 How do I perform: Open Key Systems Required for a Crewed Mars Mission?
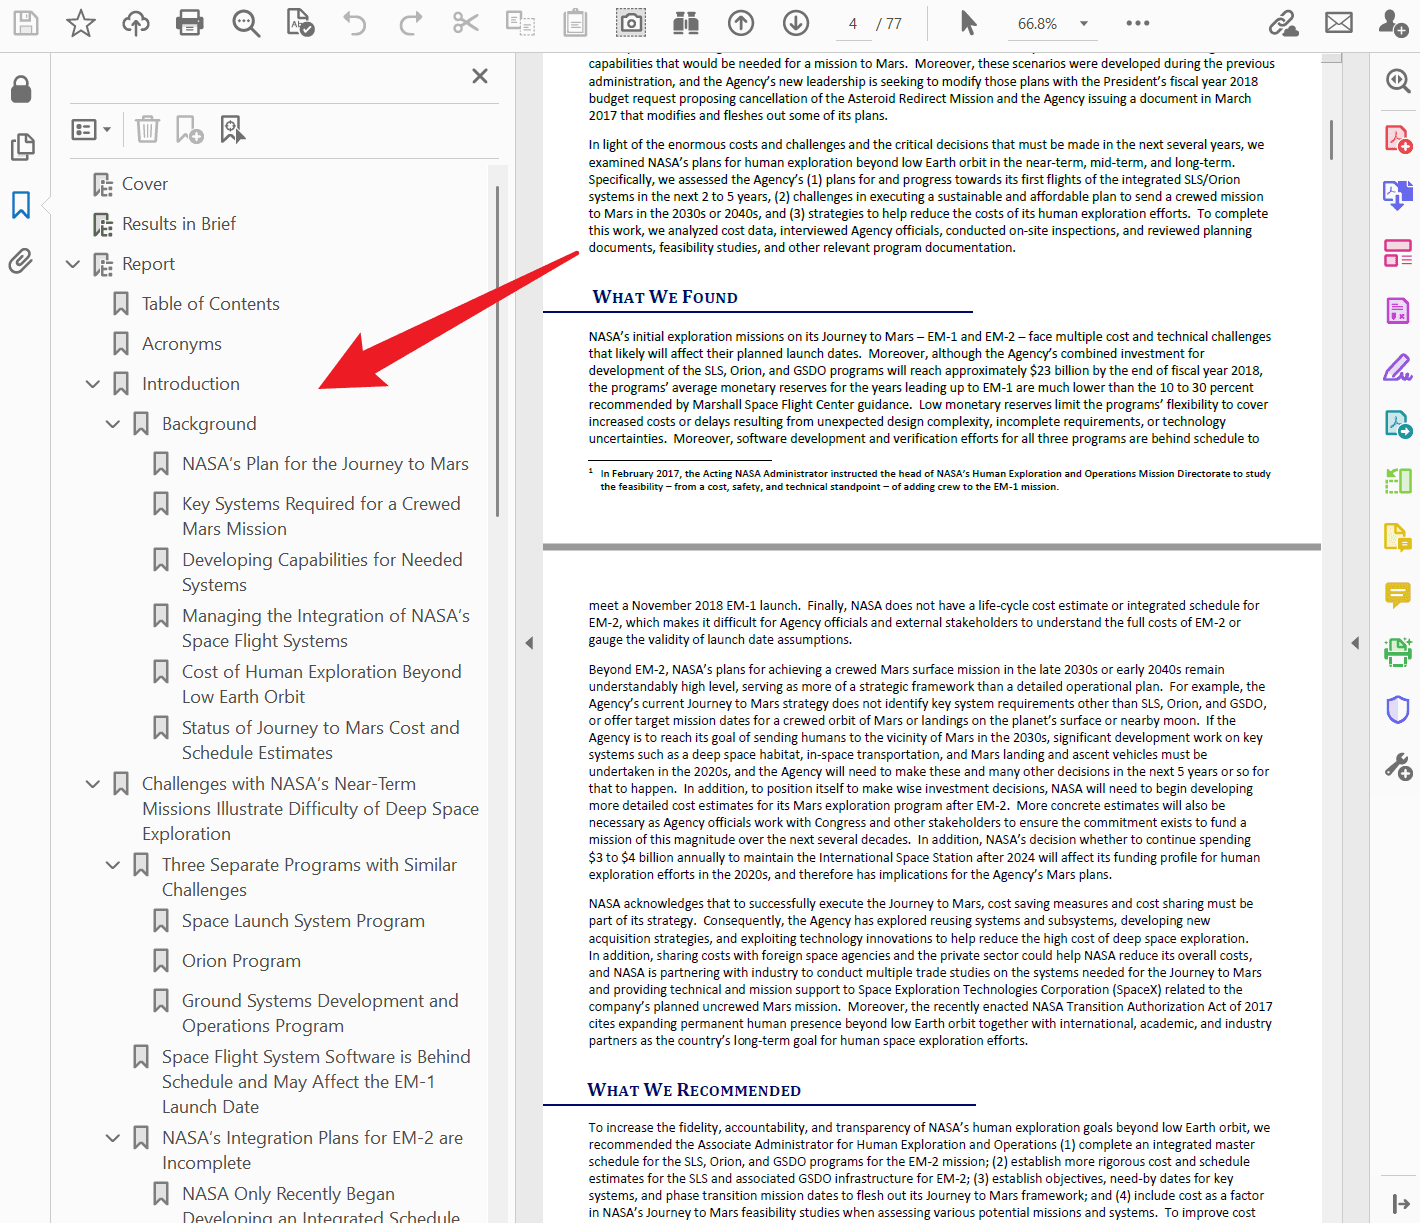click(321, 516)
